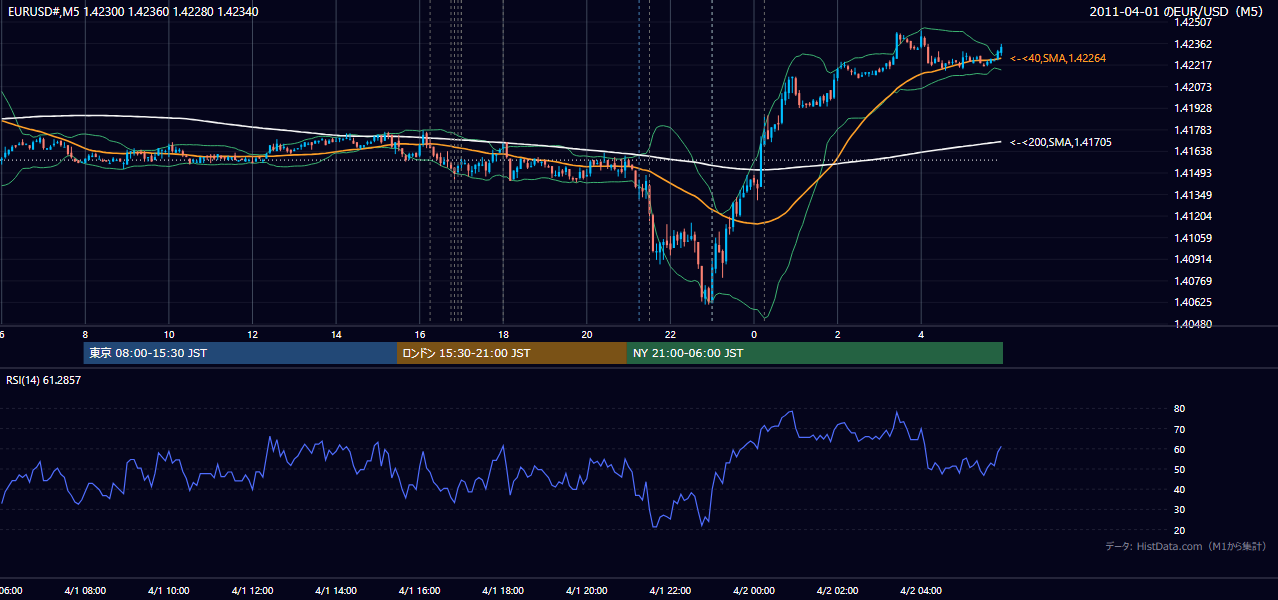Click price axis value 1.40914
Image resolution: width=1278 pixels, height=600 pixels.
1193,259
